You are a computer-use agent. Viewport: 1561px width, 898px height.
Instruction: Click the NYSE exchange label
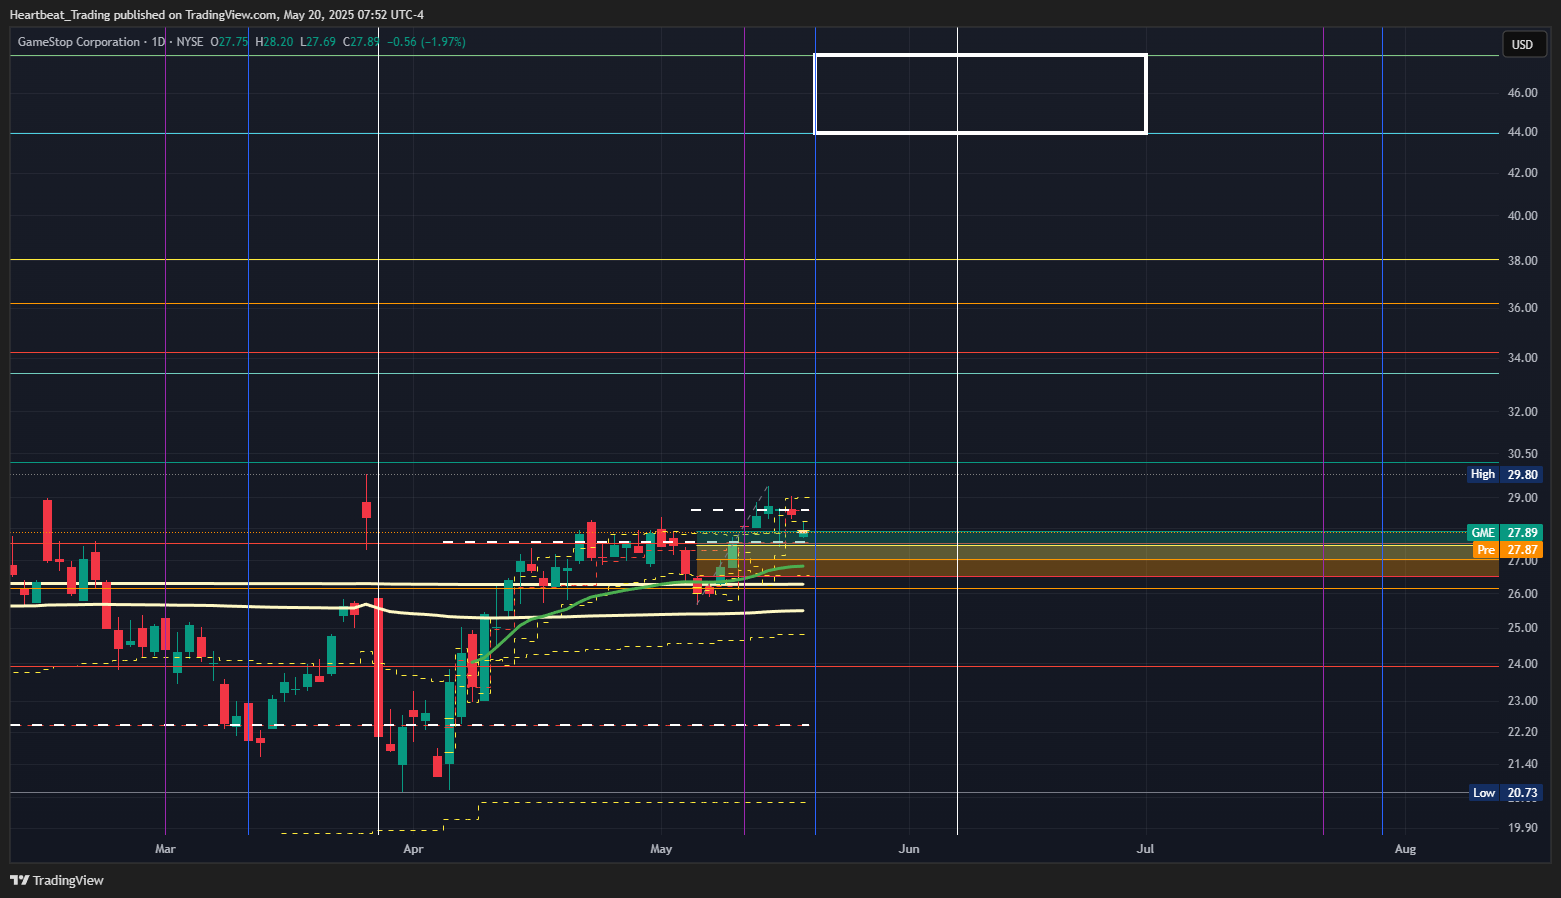[190, 42]
